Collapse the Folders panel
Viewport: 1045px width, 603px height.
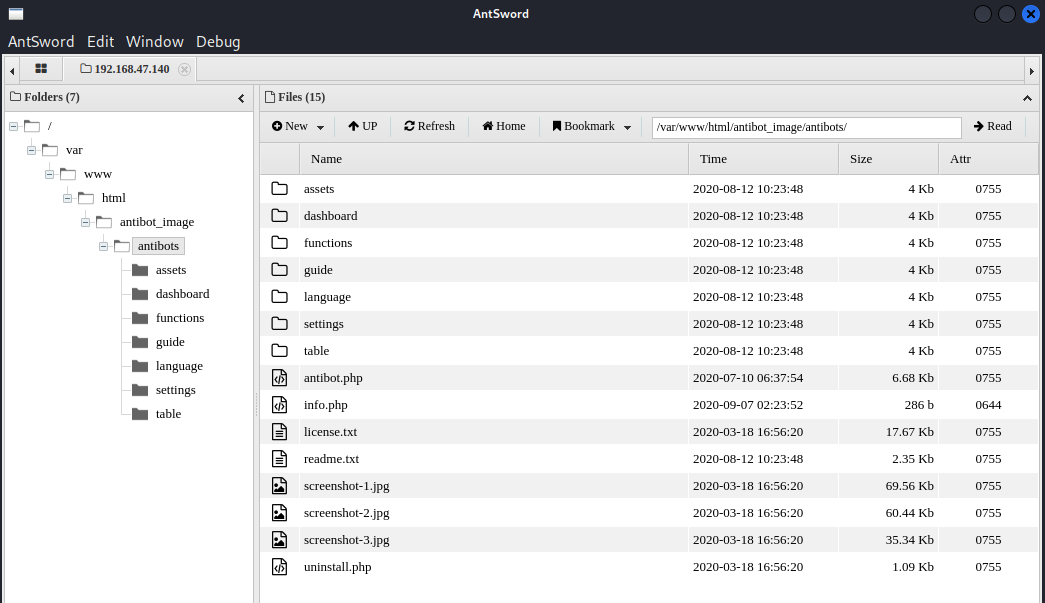pos(241,98)
